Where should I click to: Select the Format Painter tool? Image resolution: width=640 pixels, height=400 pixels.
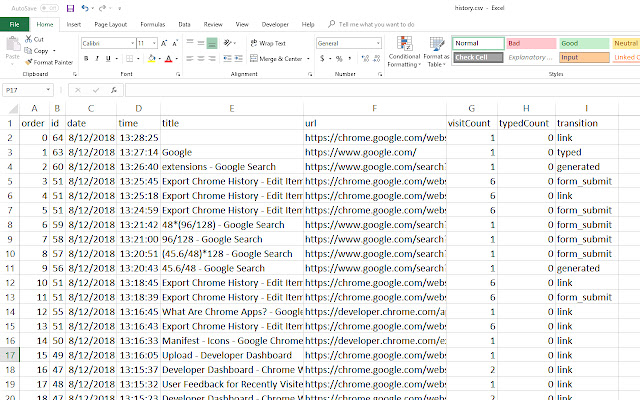coord(50,62)
